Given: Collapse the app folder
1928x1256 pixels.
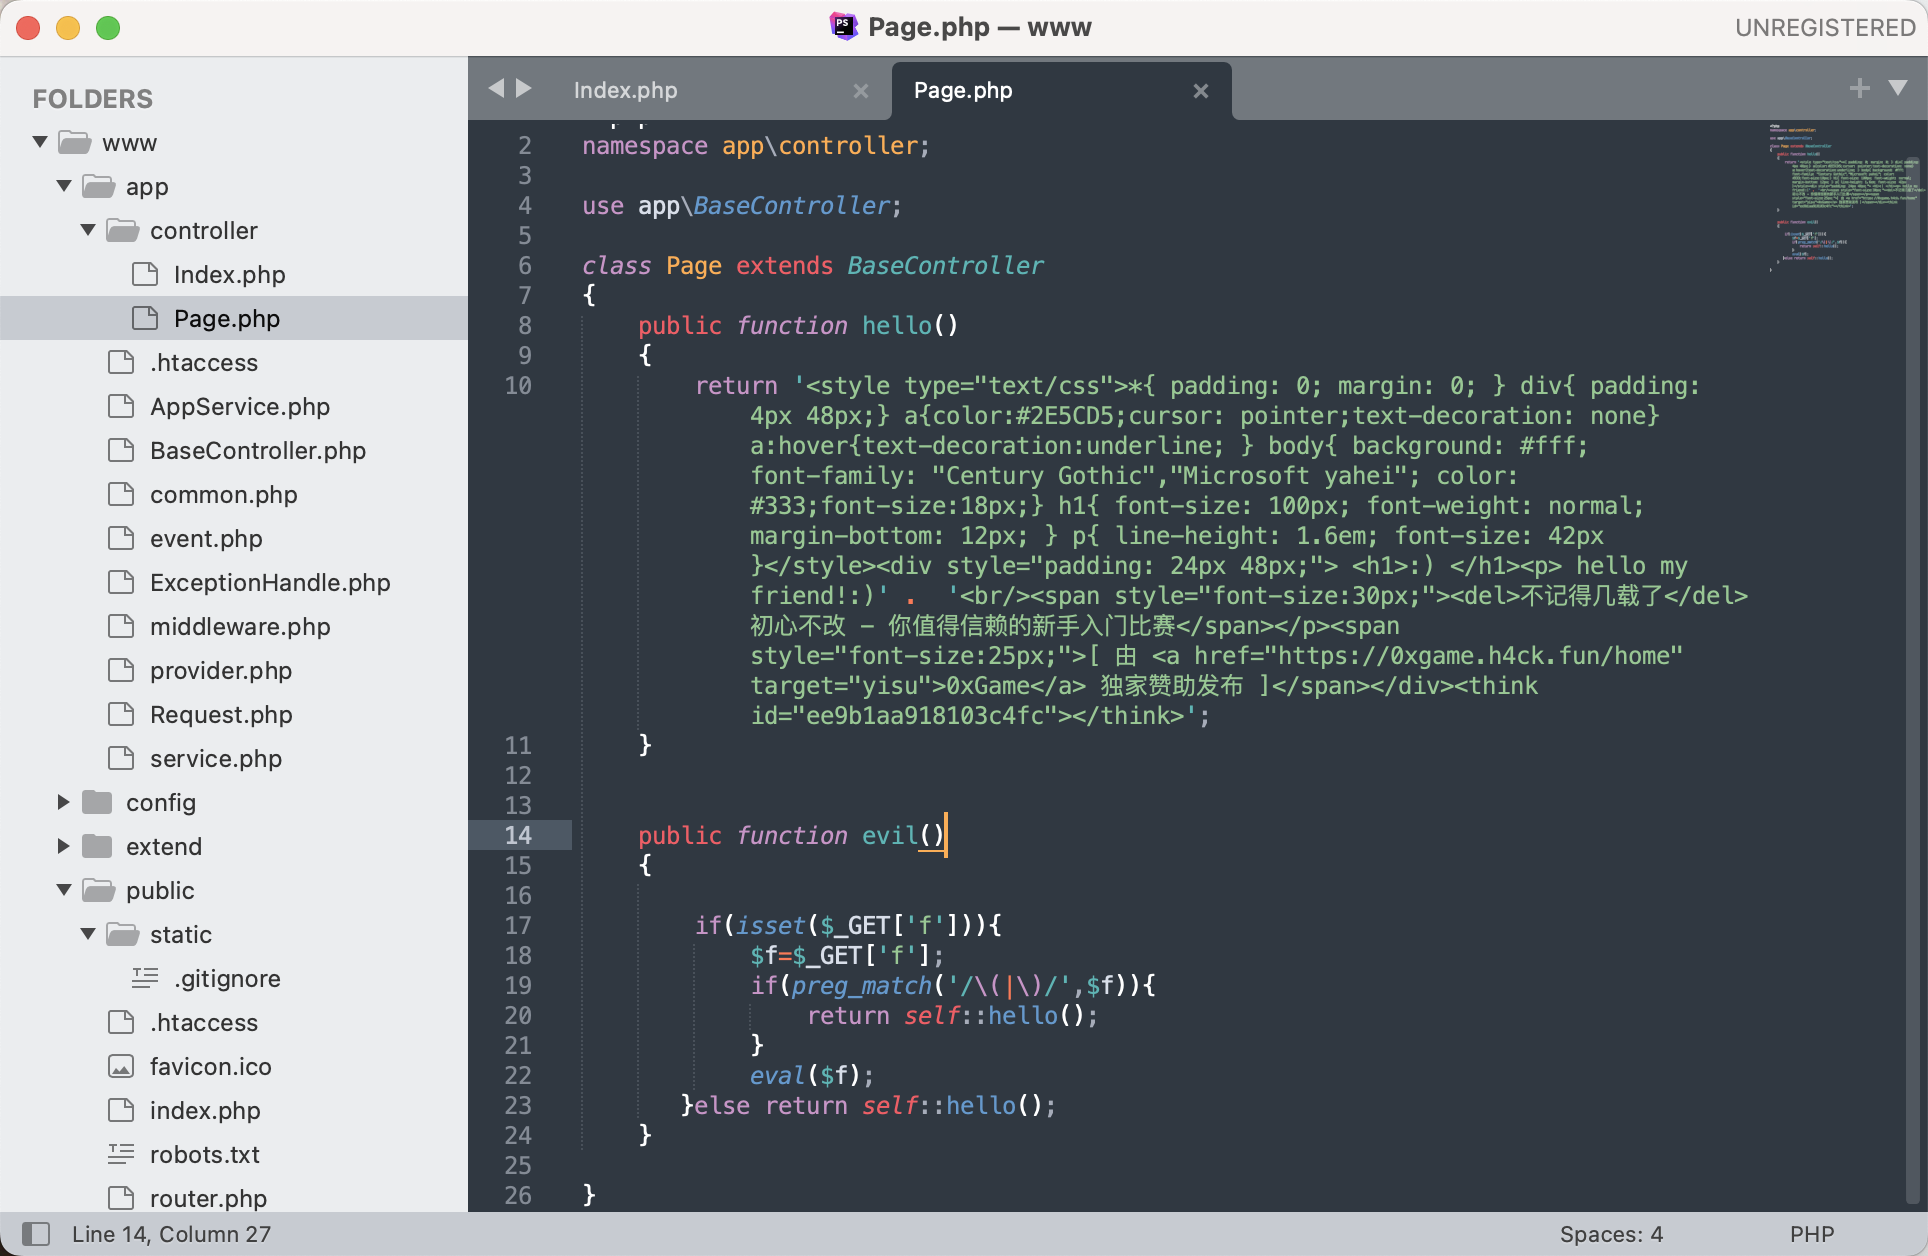Looking at the screenshot, I should click(64, 186).
